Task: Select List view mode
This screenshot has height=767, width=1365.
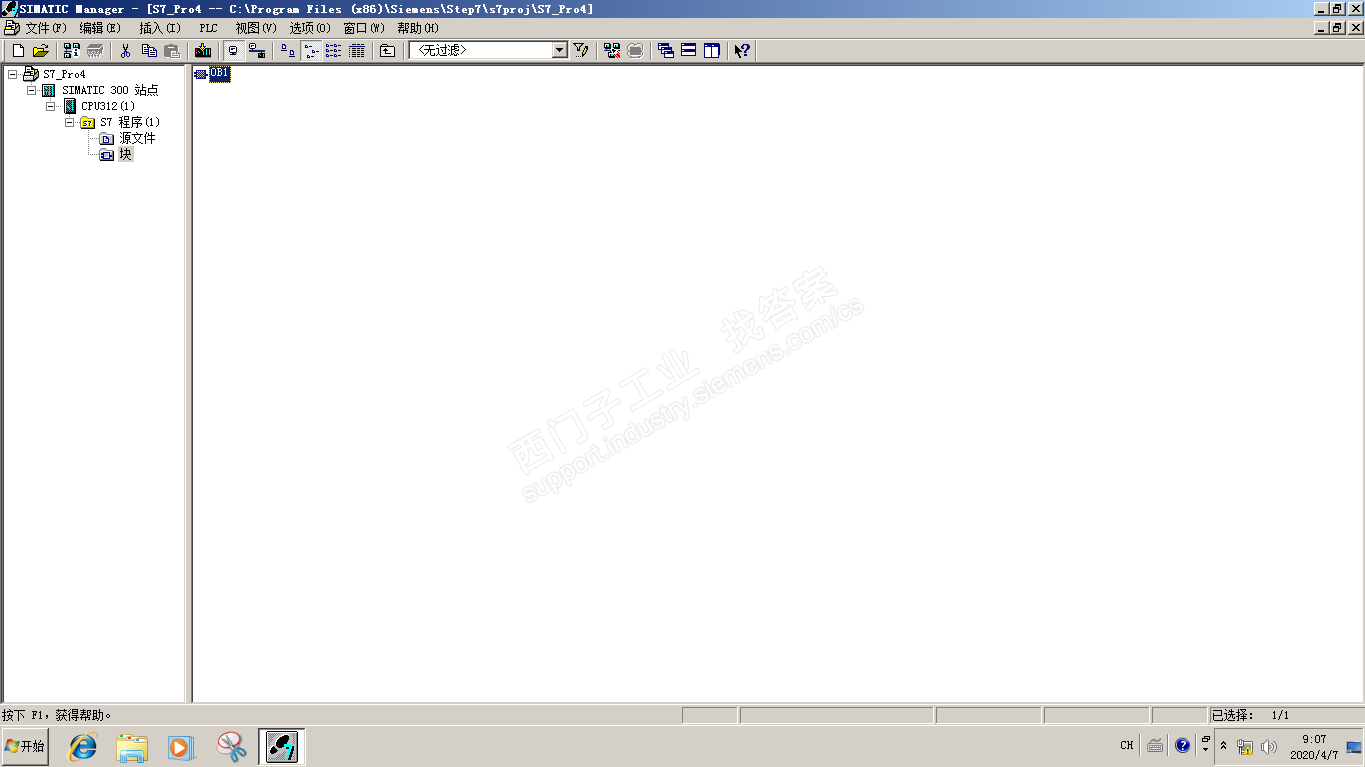Action: click(334, 50)
